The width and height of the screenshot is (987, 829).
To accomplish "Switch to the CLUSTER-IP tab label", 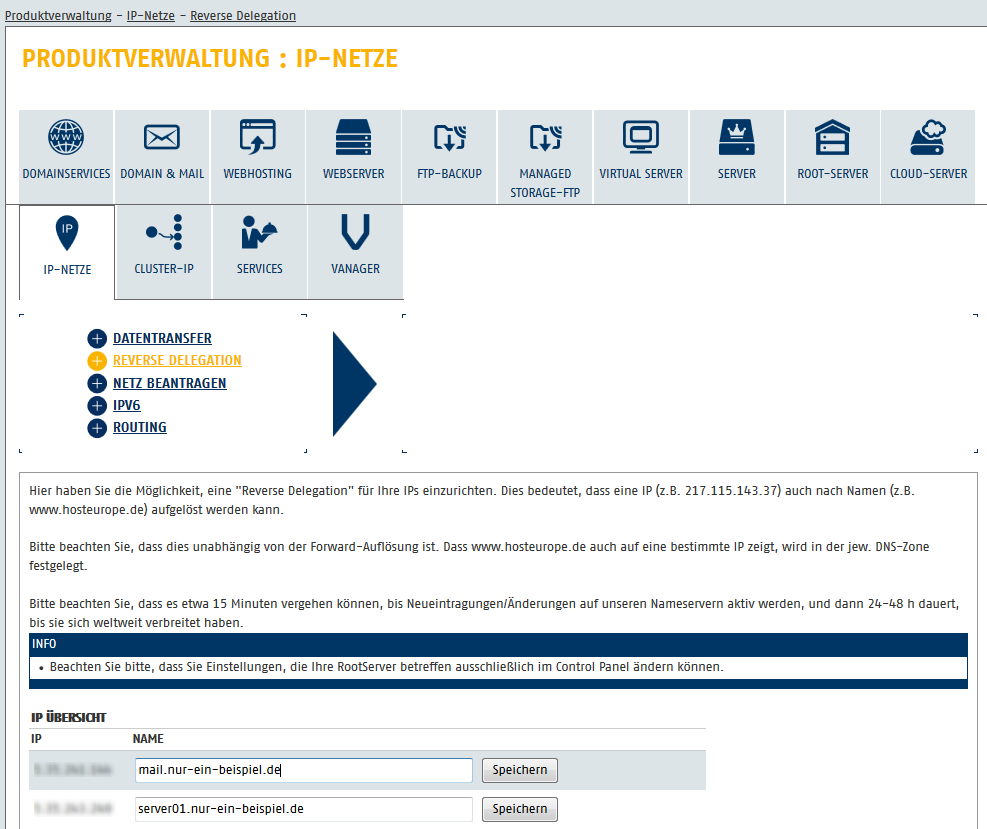I will 164,269.
